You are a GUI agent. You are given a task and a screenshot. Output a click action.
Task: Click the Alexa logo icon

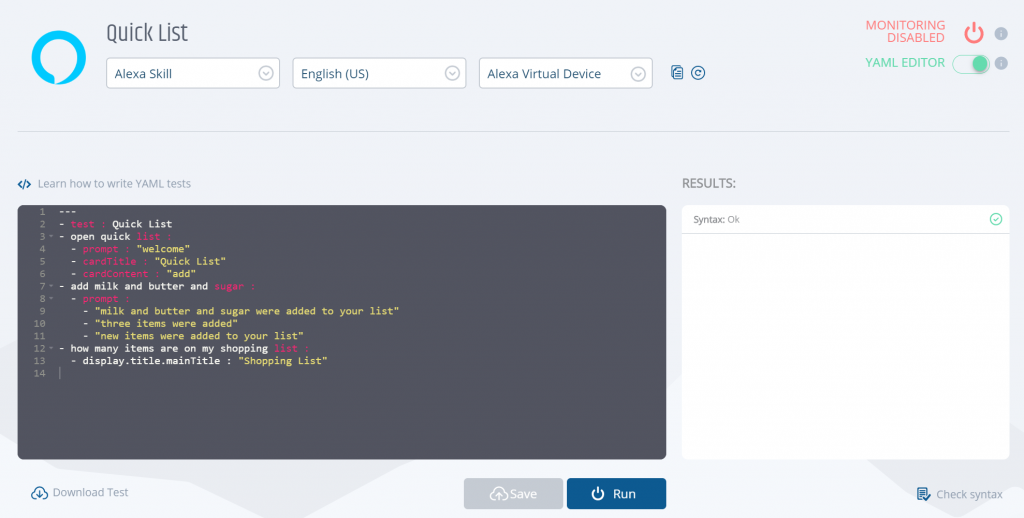(59, 57)
